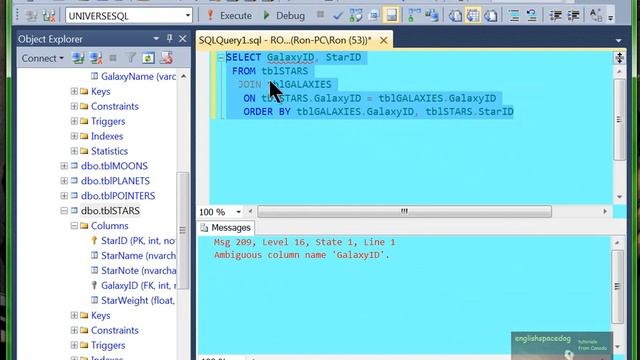Click the 'JOIN tblGALAXIES' code line
This screenshot has height=360, width=640.
click(x=285, y=84)
